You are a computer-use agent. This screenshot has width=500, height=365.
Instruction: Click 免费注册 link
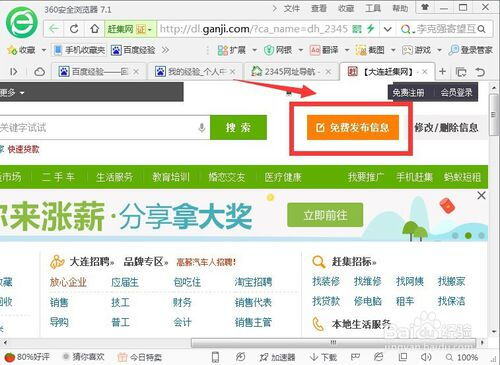click(x=408, y=92)
